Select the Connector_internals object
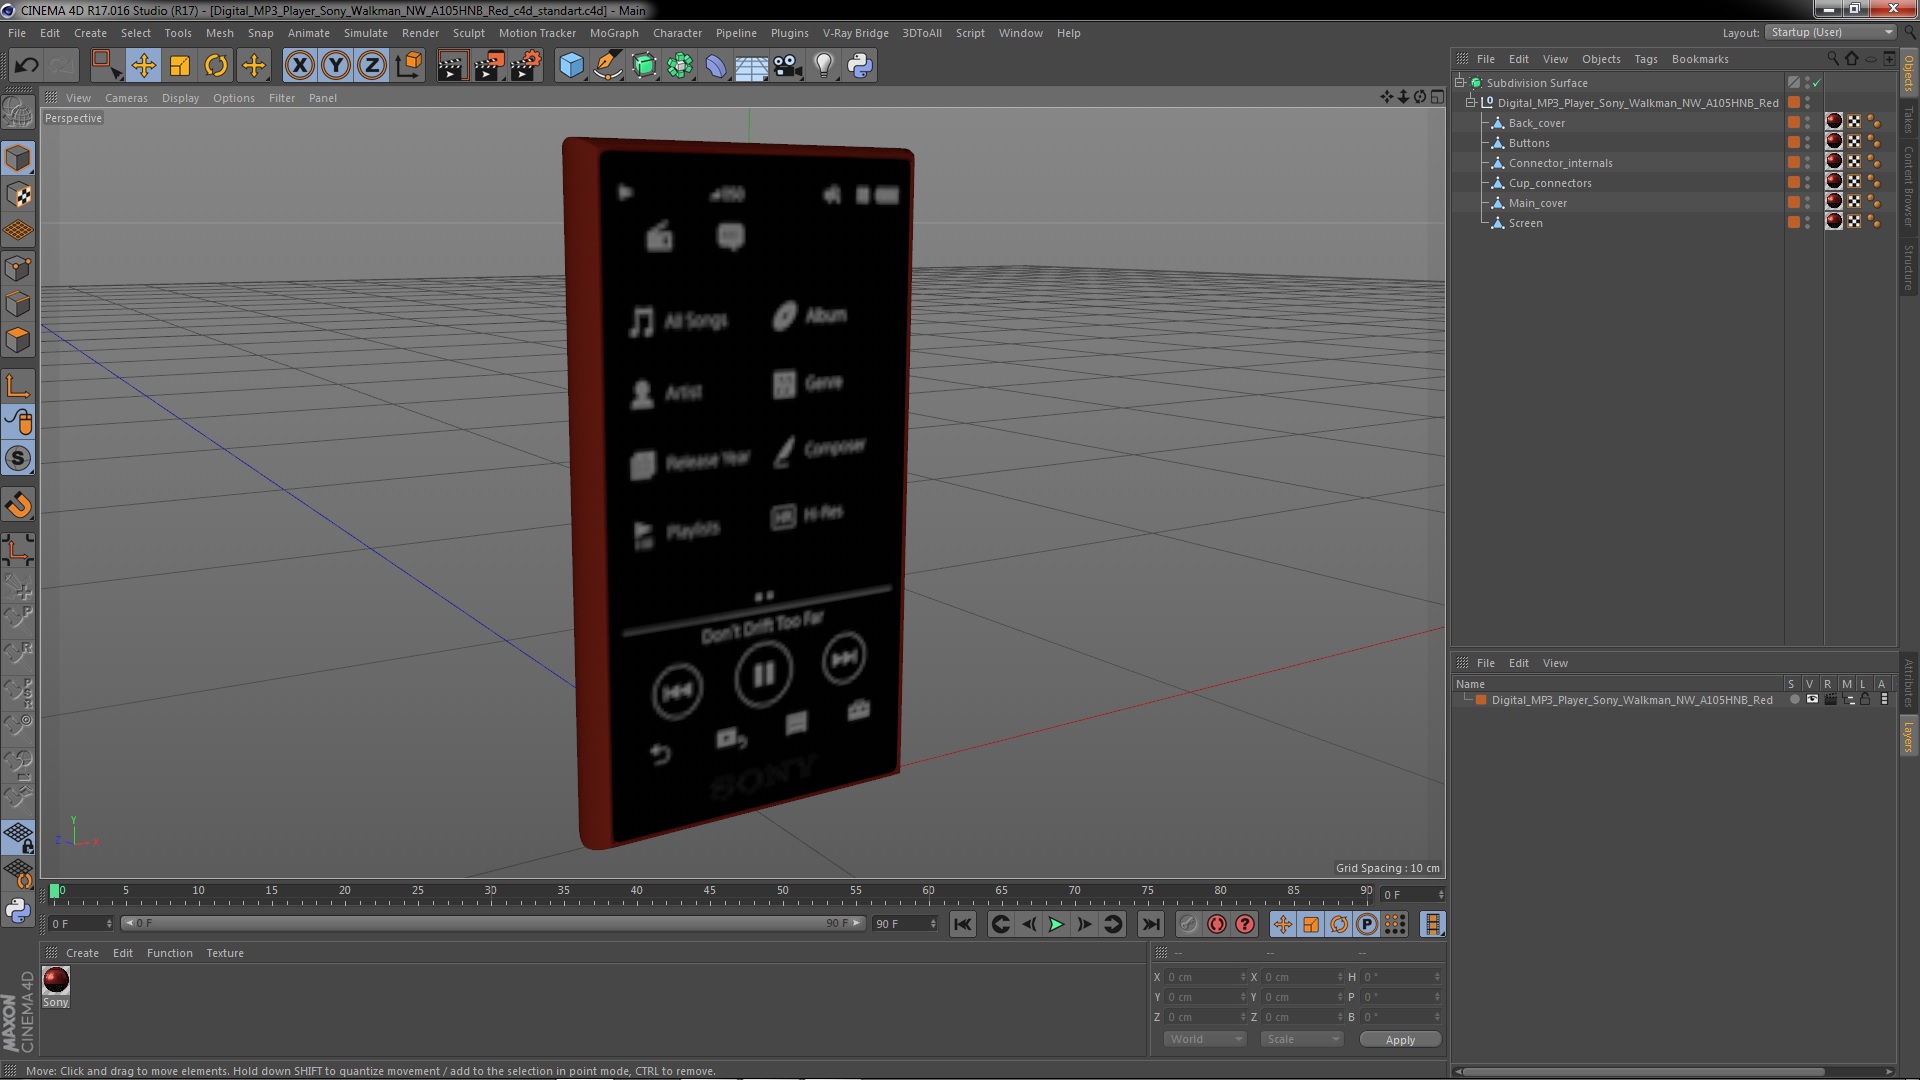Viewport: 1920px width, 1080px height. pyautogui.click(x=1561, y=163)
